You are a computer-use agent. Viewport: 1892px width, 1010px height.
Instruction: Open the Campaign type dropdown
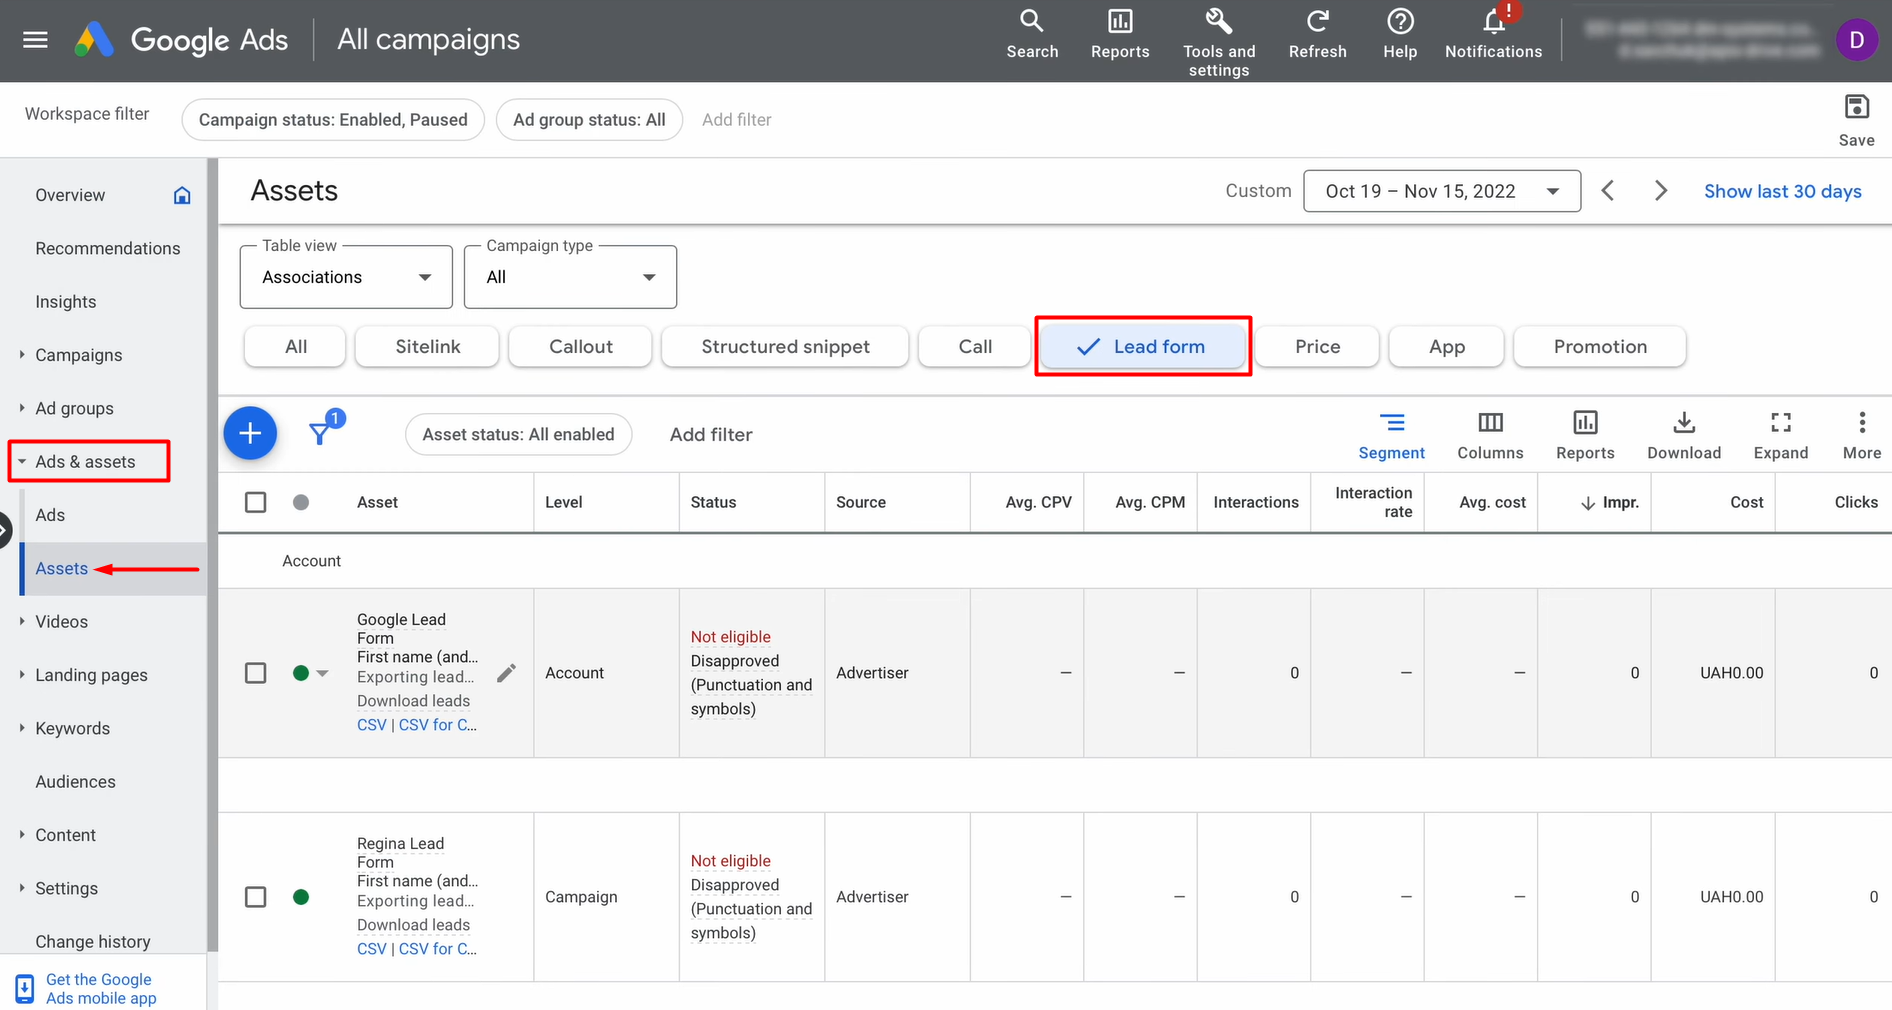tap(570, 277)
